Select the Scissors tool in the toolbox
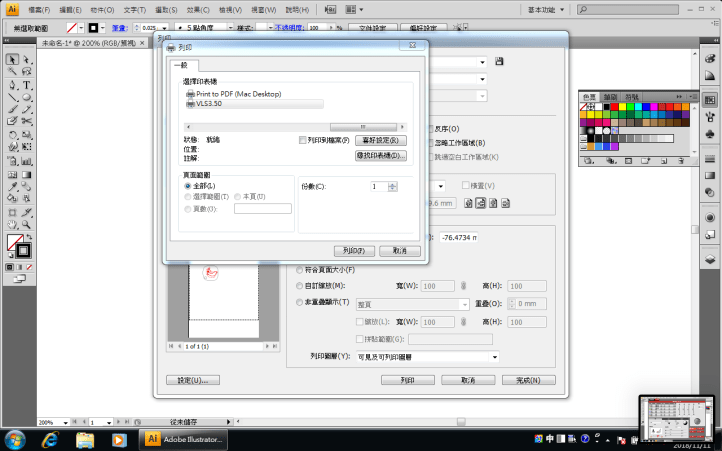The width and height of the screenshot is (722, 451). point(26,121)
